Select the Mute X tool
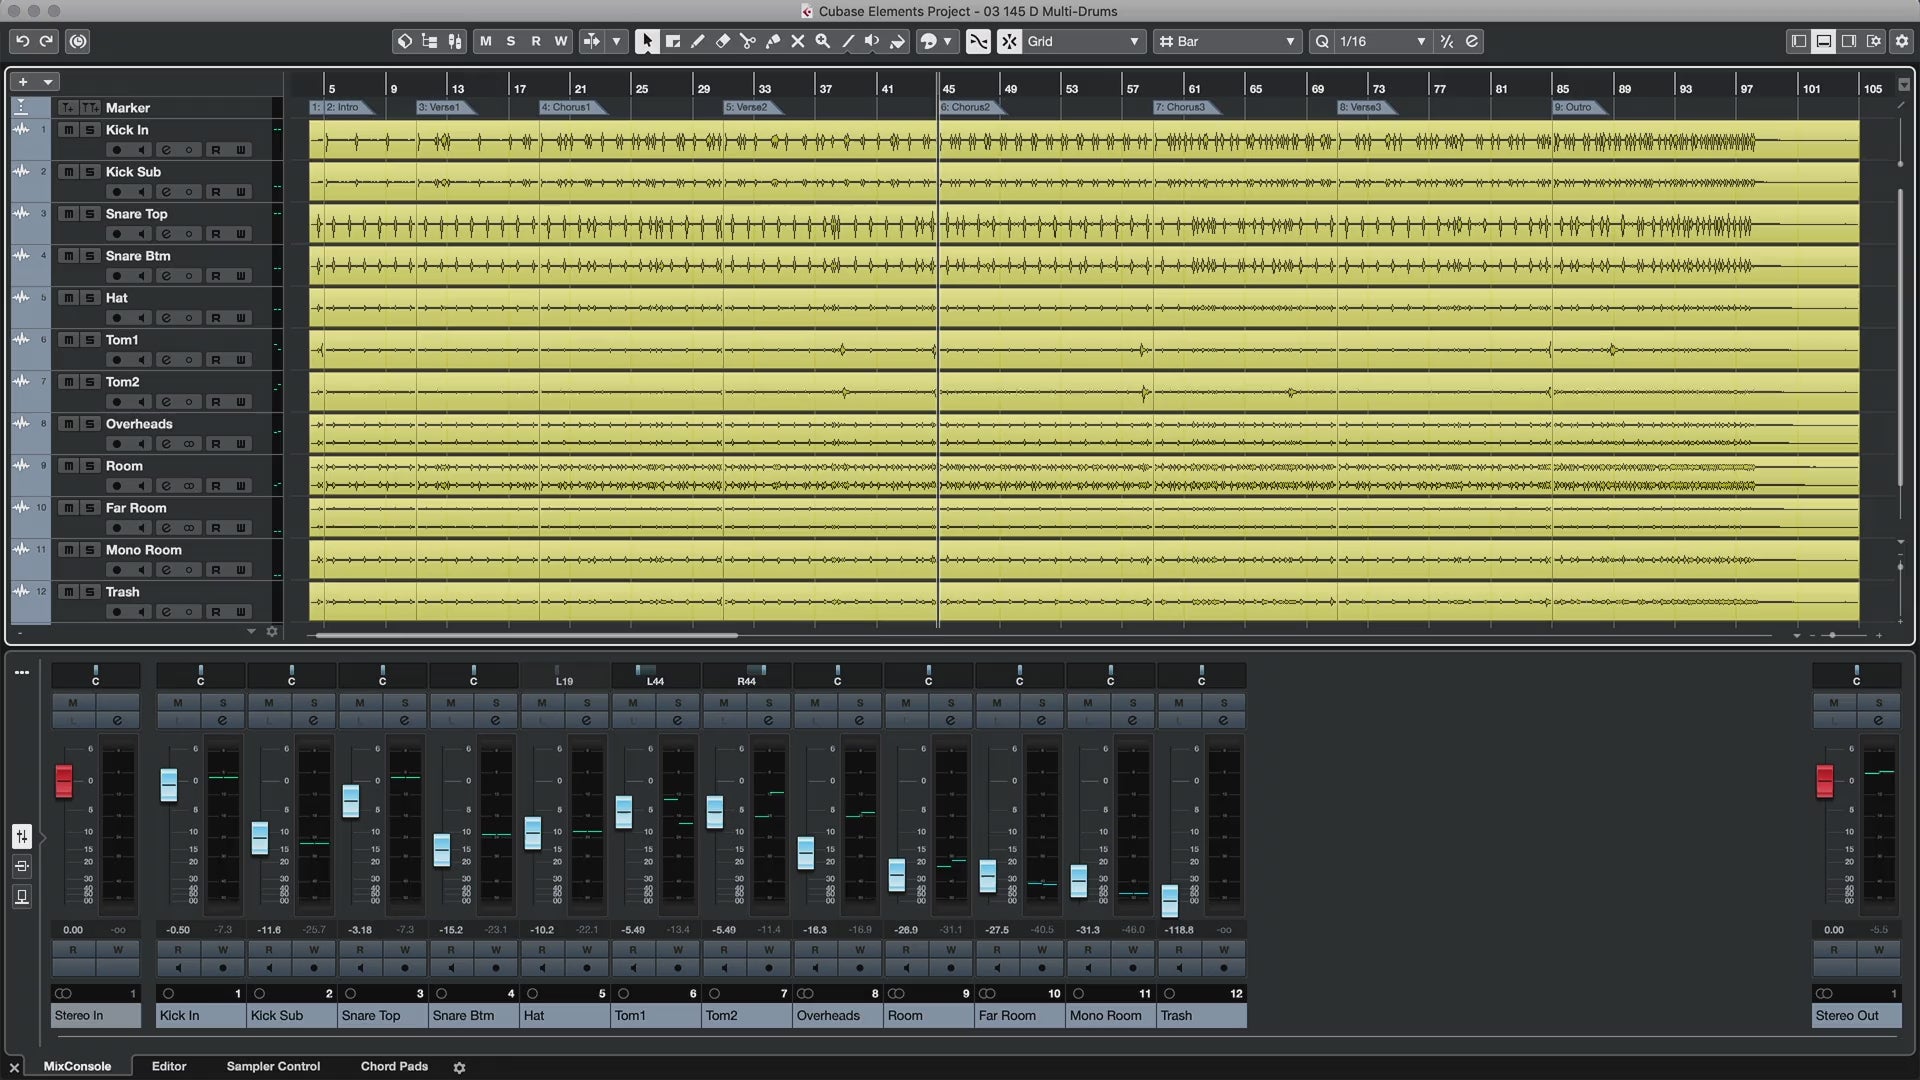The height and width of the screenshot is (1080, 1920). [797, 41]
